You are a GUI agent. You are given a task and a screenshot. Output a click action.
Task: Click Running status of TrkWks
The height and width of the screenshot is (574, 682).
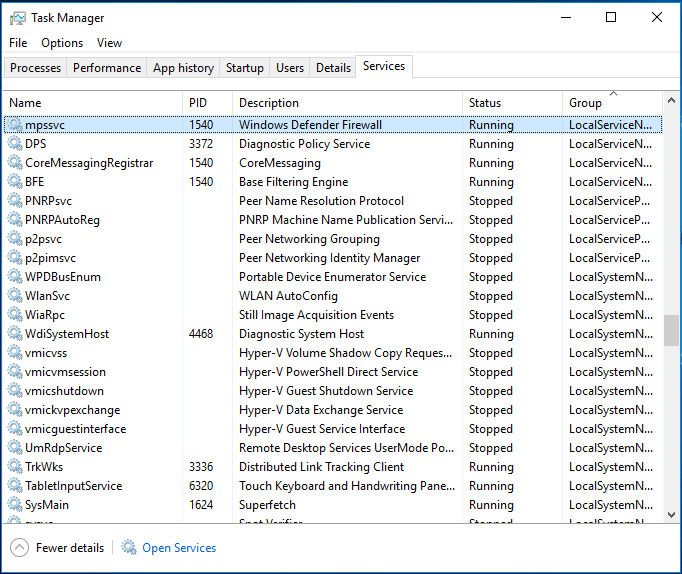coord(491,467)
